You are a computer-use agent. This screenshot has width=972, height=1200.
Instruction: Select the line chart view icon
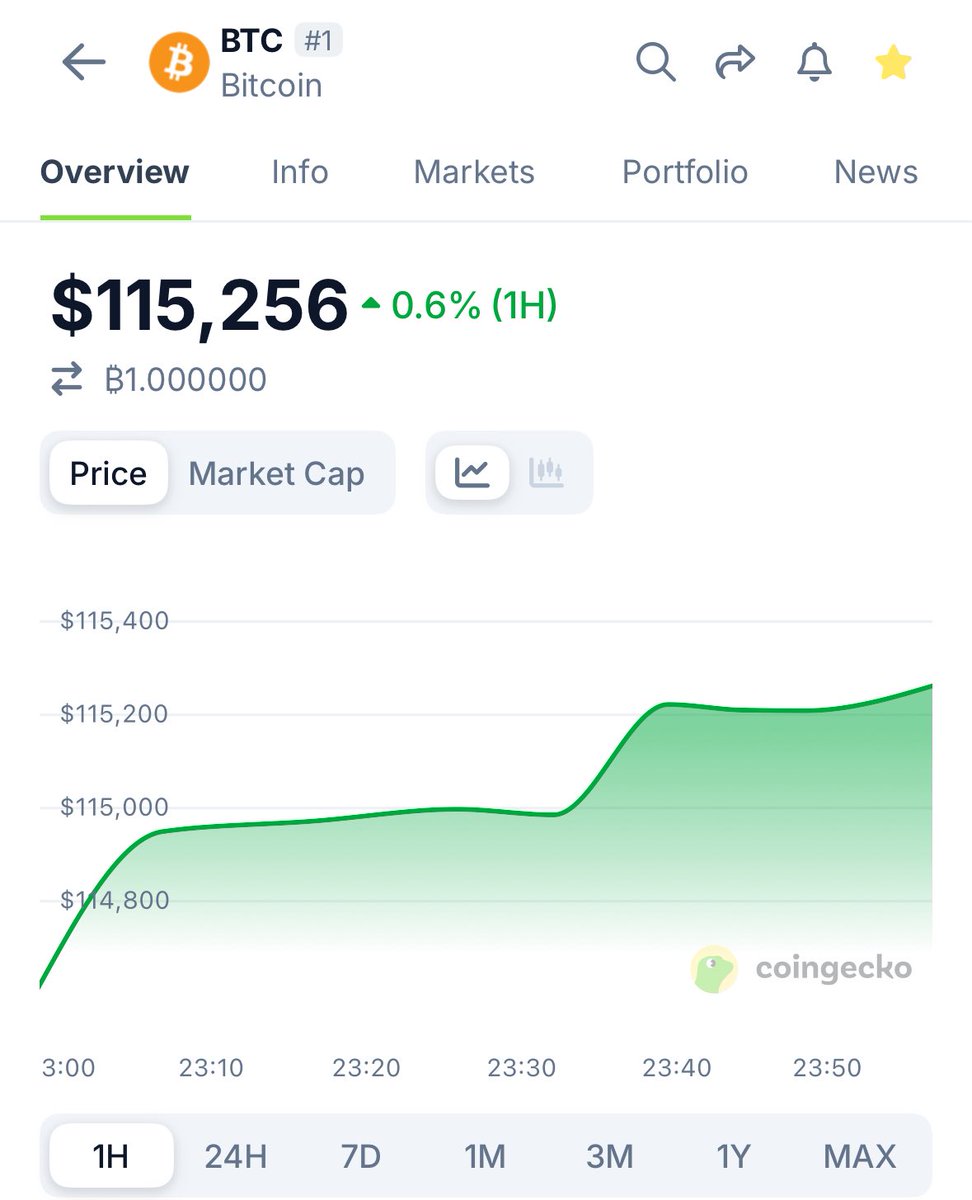[x=472, y=472]
